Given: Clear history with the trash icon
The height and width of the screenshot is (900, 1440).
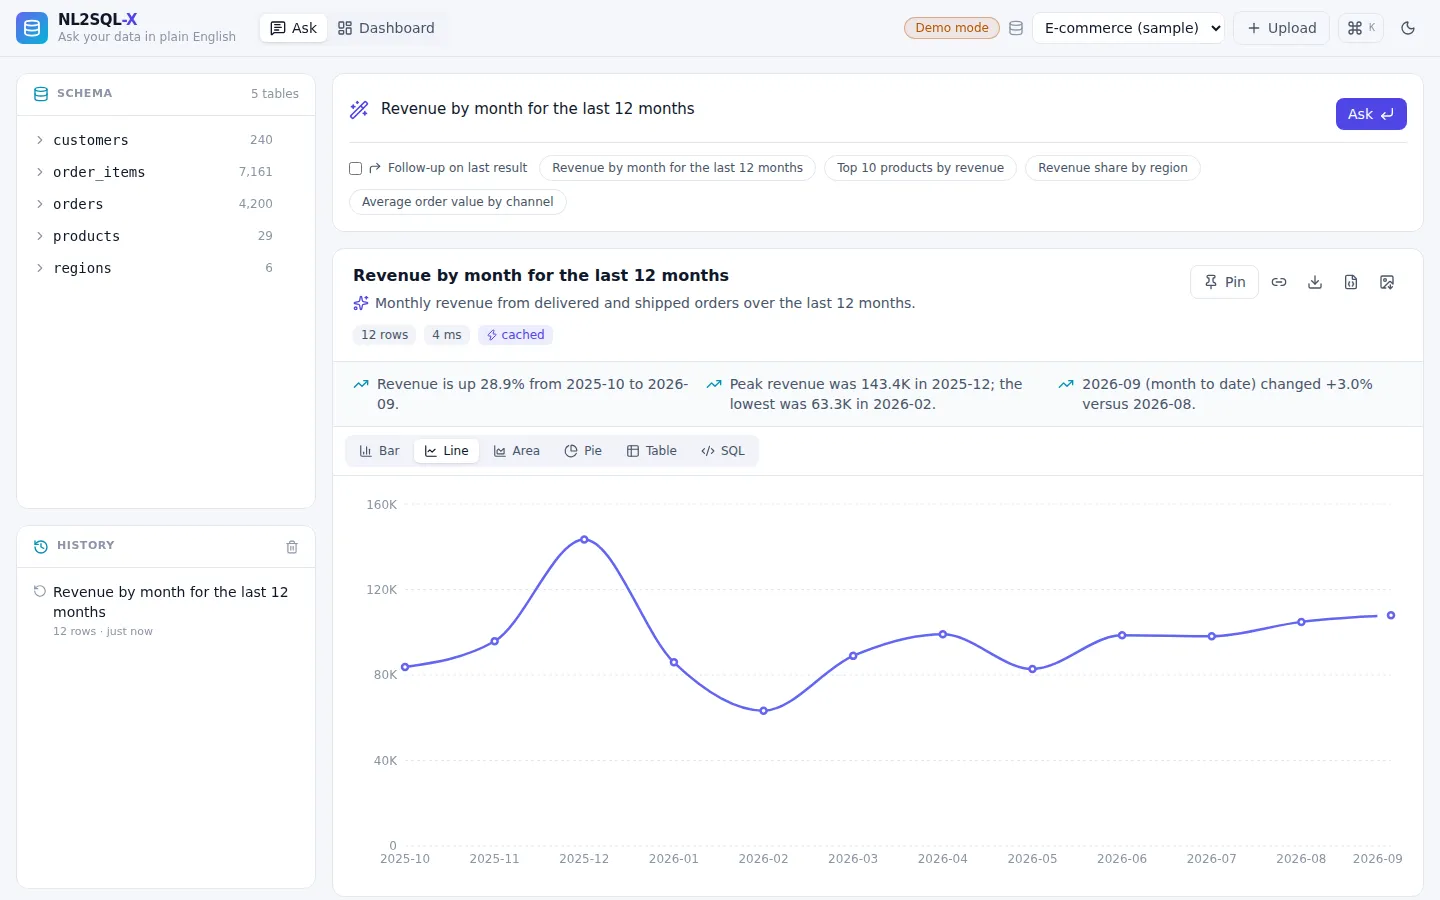Looking at the screenshot, I should (x=292, y=547).
